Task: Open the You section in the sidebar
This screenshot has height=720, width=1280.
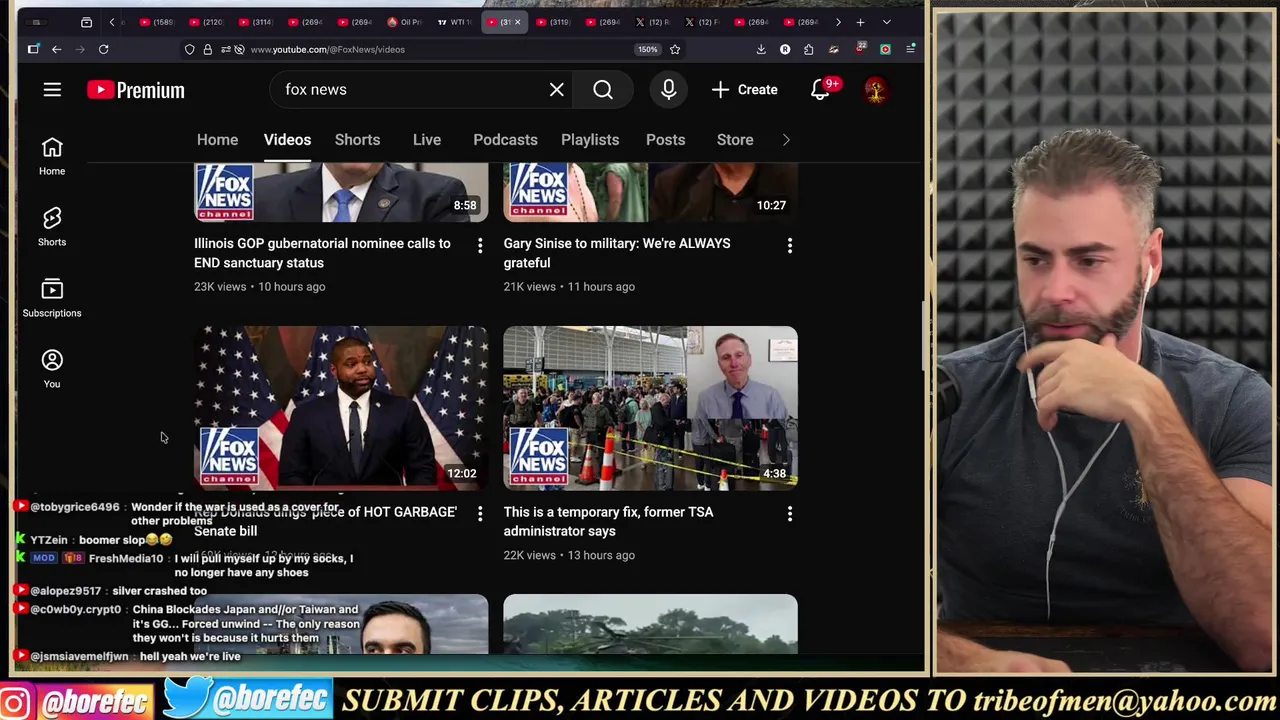Action: tap(52, 369)
